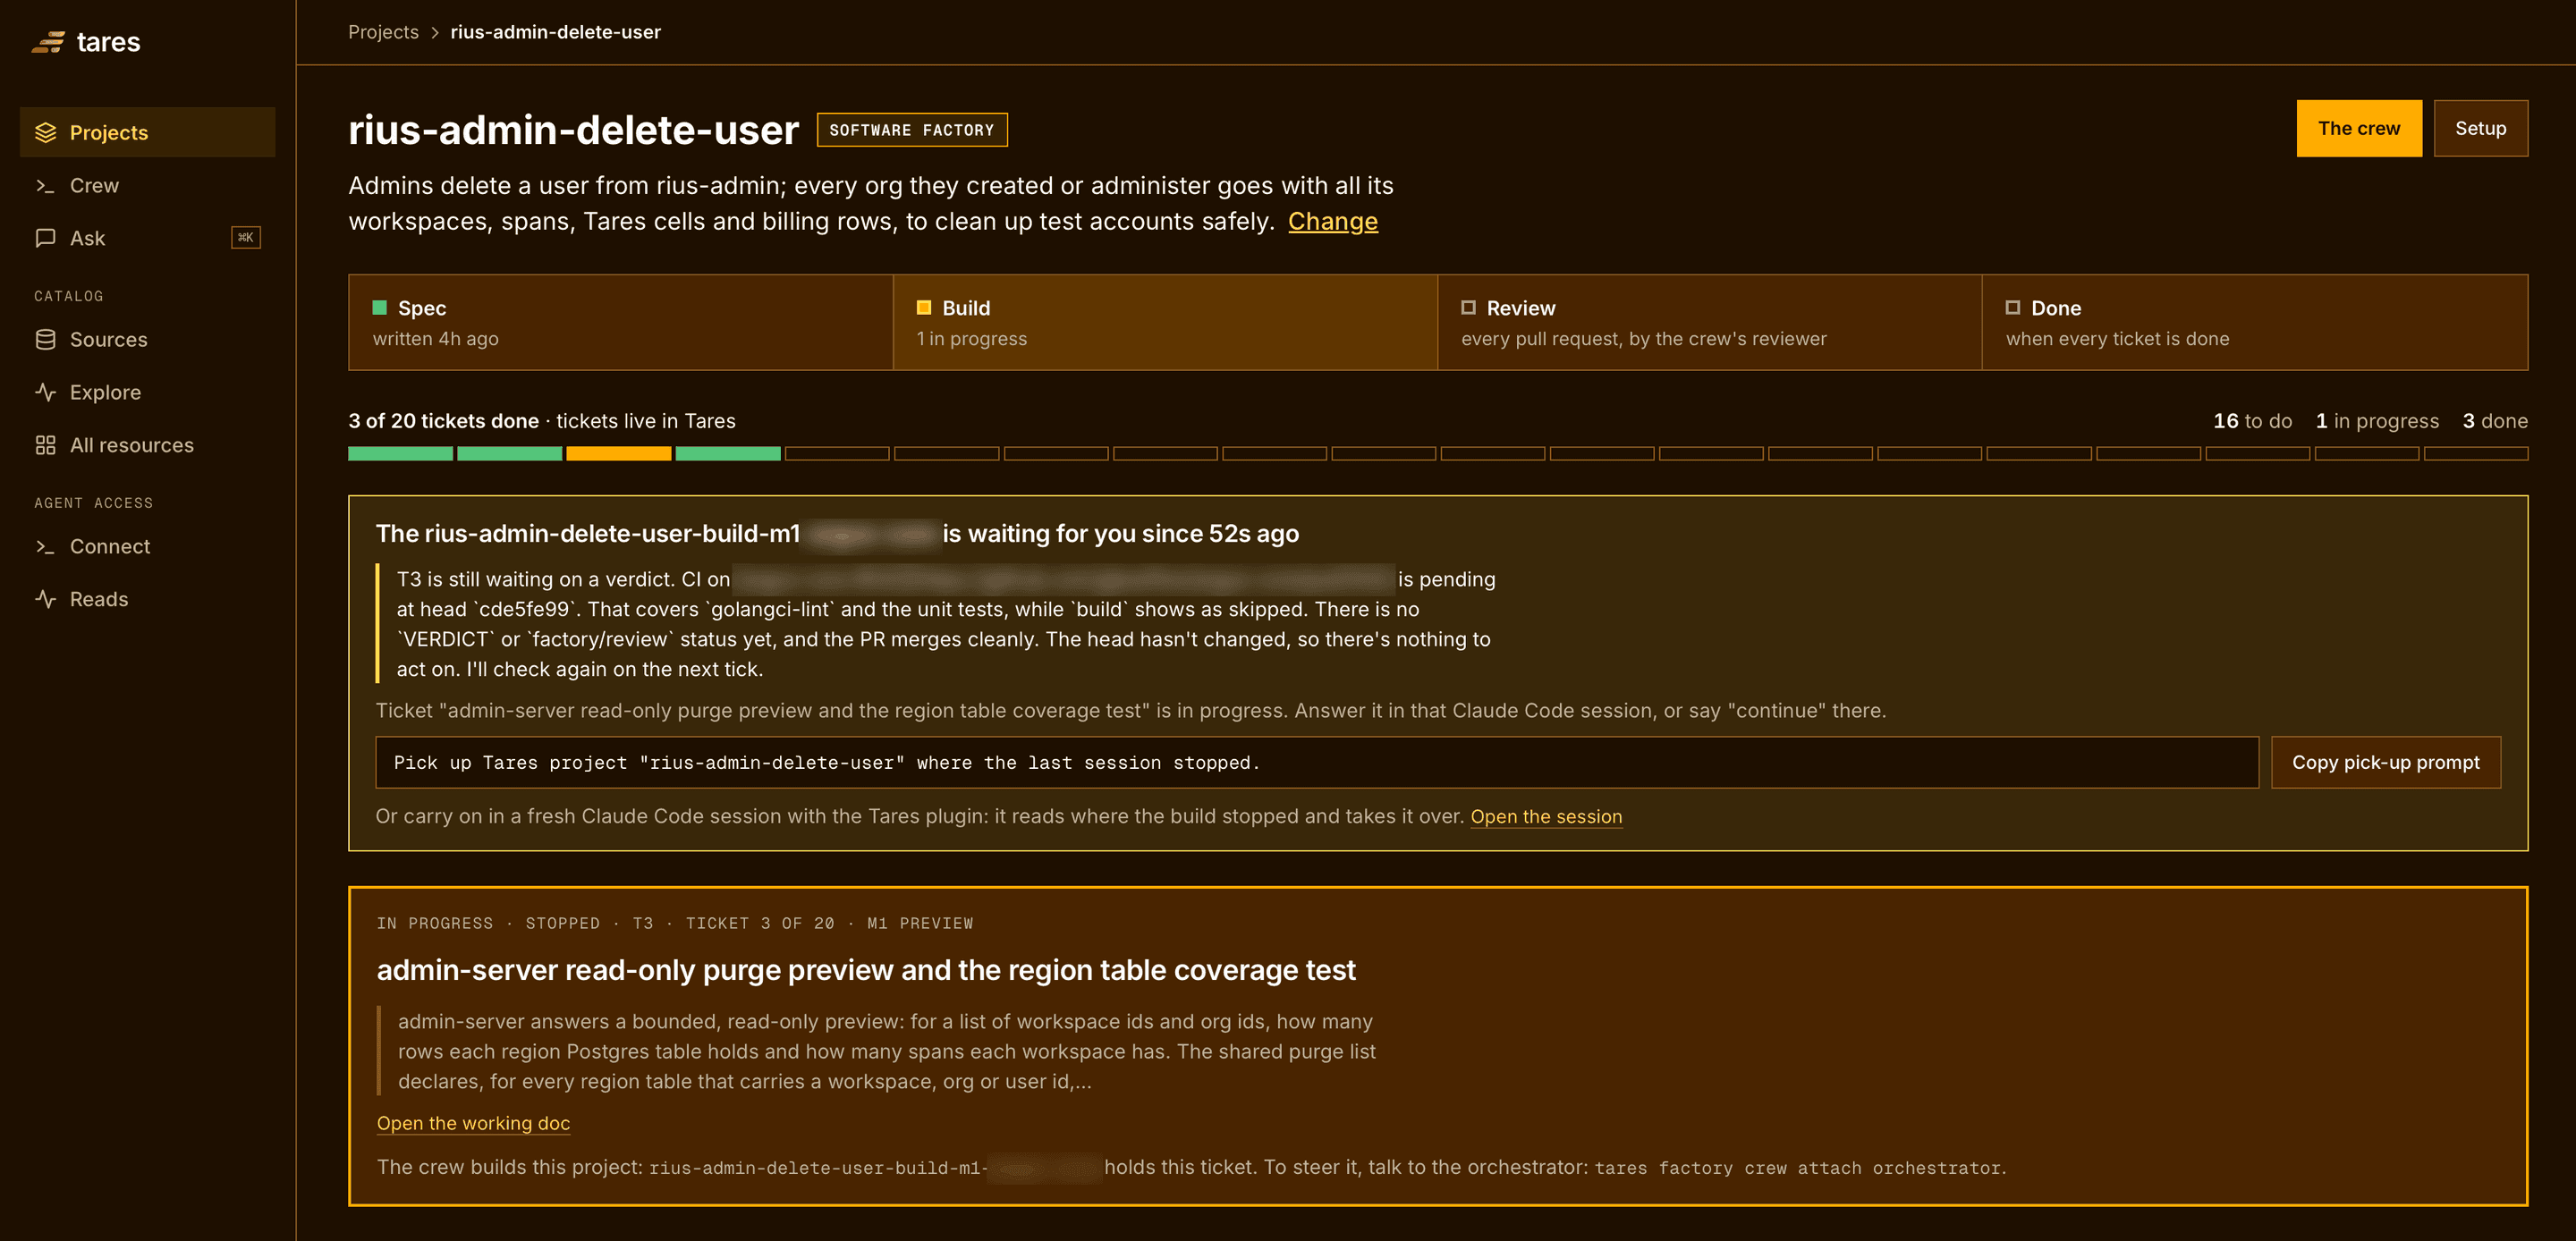2576x1241 pixels.
Task: Click the ticket title 'admin-server read-only purge preview'
Action: tap(866, 970)
